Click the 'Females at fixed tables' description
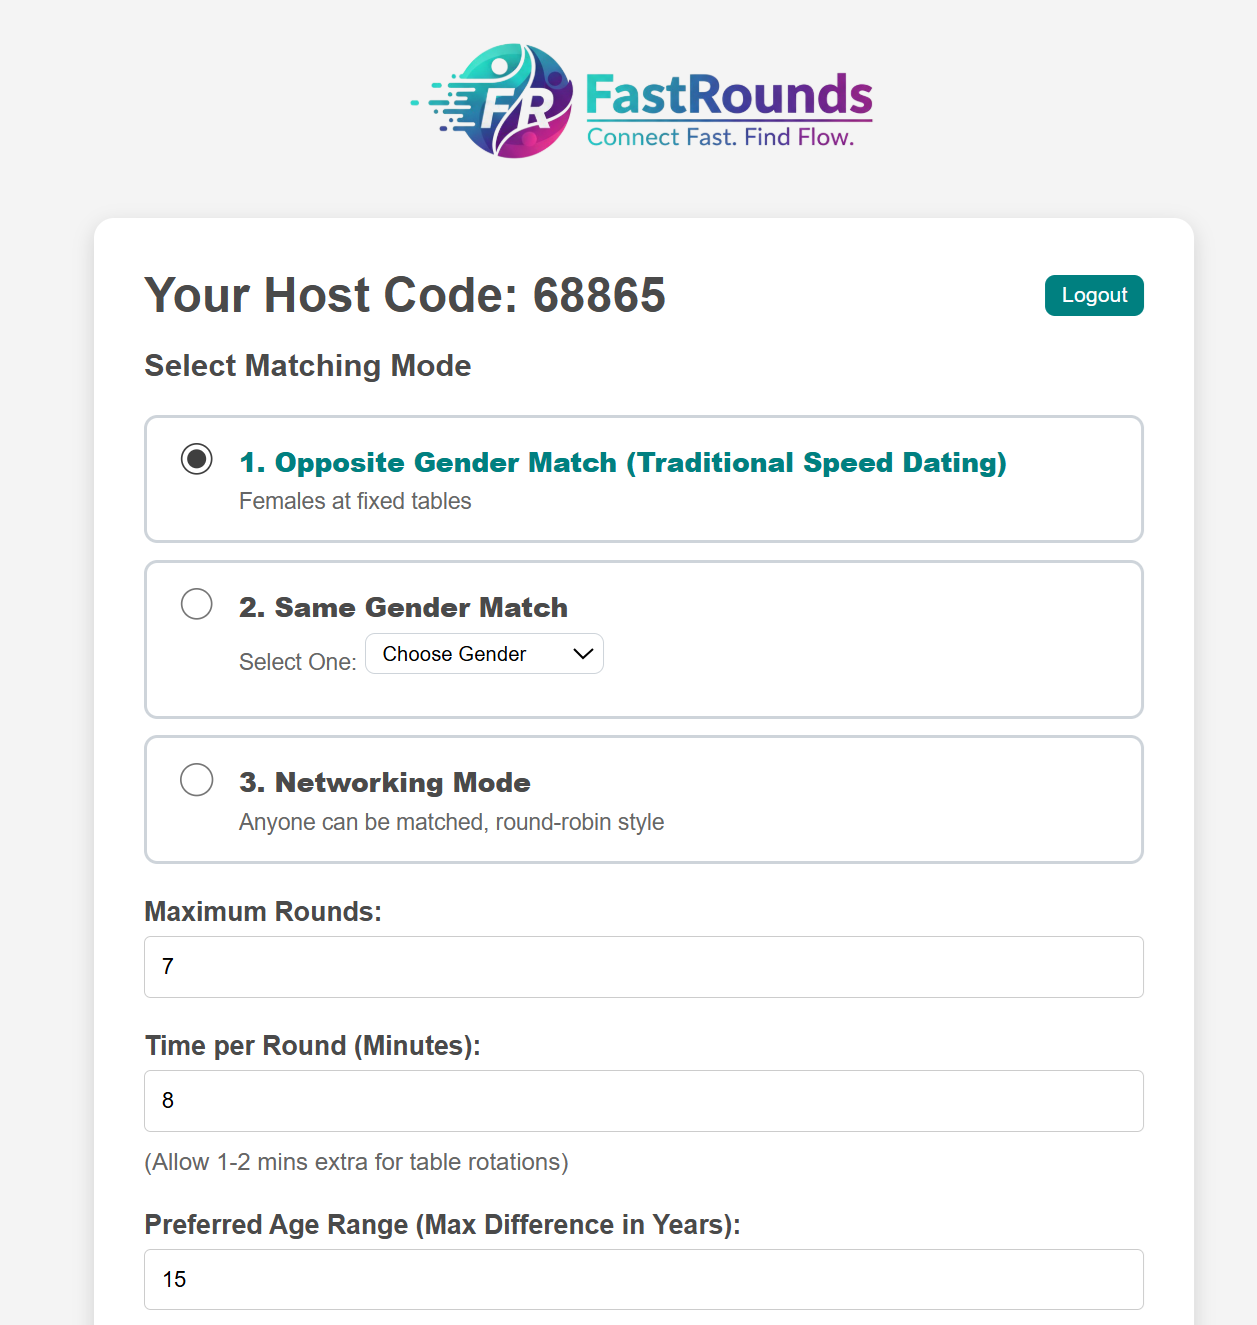 (355, 501)
